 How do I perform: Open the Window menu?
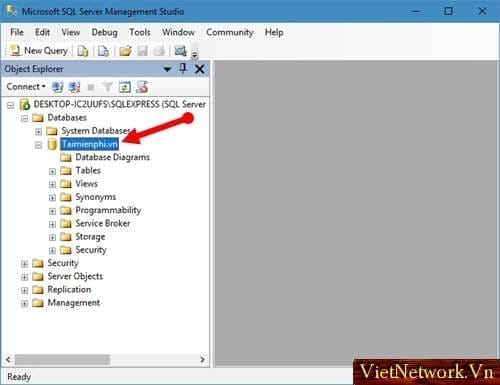[178, 32]
